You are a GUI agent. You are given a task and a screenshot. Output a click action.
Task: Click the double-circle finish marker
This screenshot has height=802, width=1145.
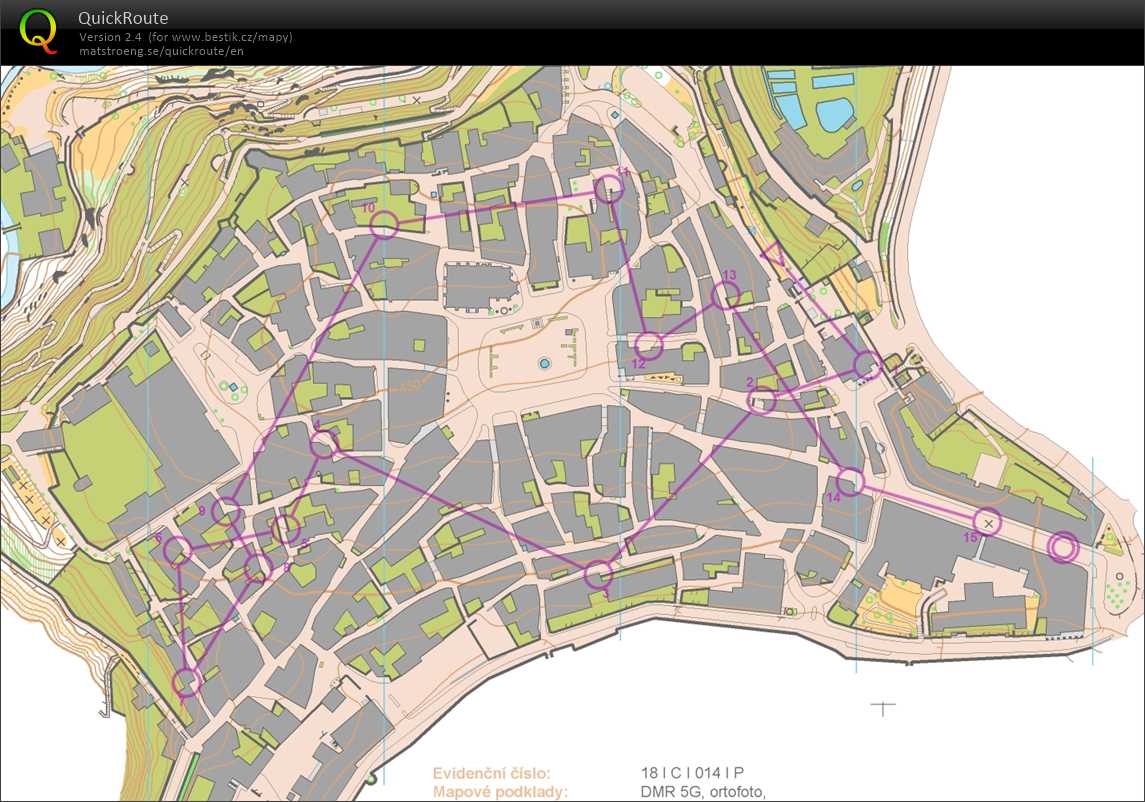[1063, 547]
